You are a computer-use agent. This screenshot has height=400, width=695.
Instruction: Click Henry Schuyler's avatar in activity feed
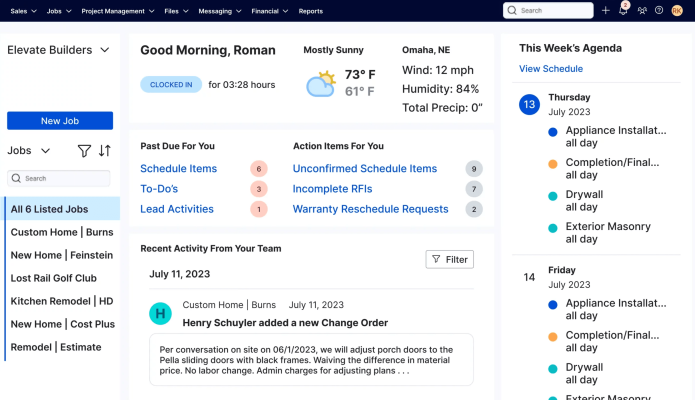click(160, 314)
